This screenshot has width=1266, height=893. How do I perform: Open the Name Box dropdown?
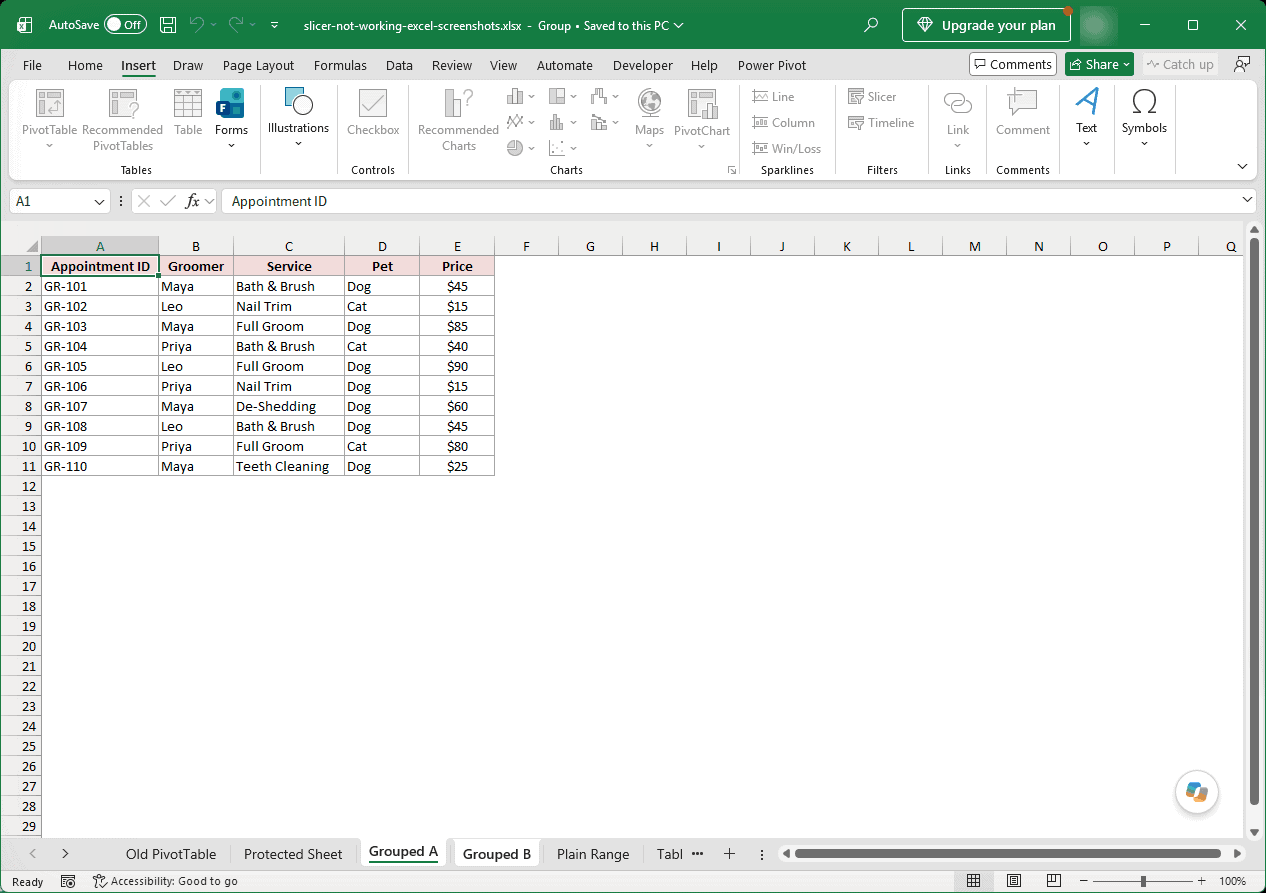coord(99,201)
